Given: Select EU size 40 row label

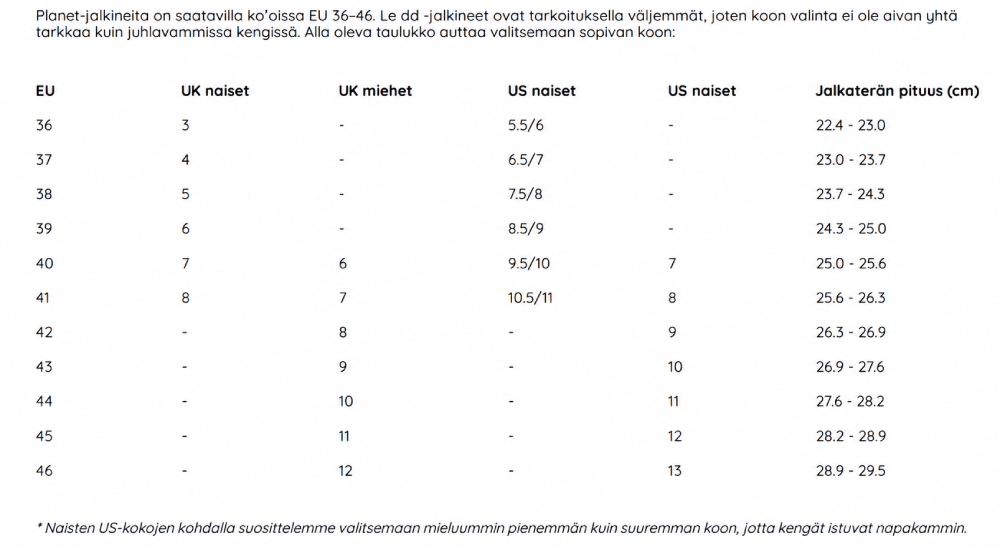Looking at the screenshot, I should 45,263.
